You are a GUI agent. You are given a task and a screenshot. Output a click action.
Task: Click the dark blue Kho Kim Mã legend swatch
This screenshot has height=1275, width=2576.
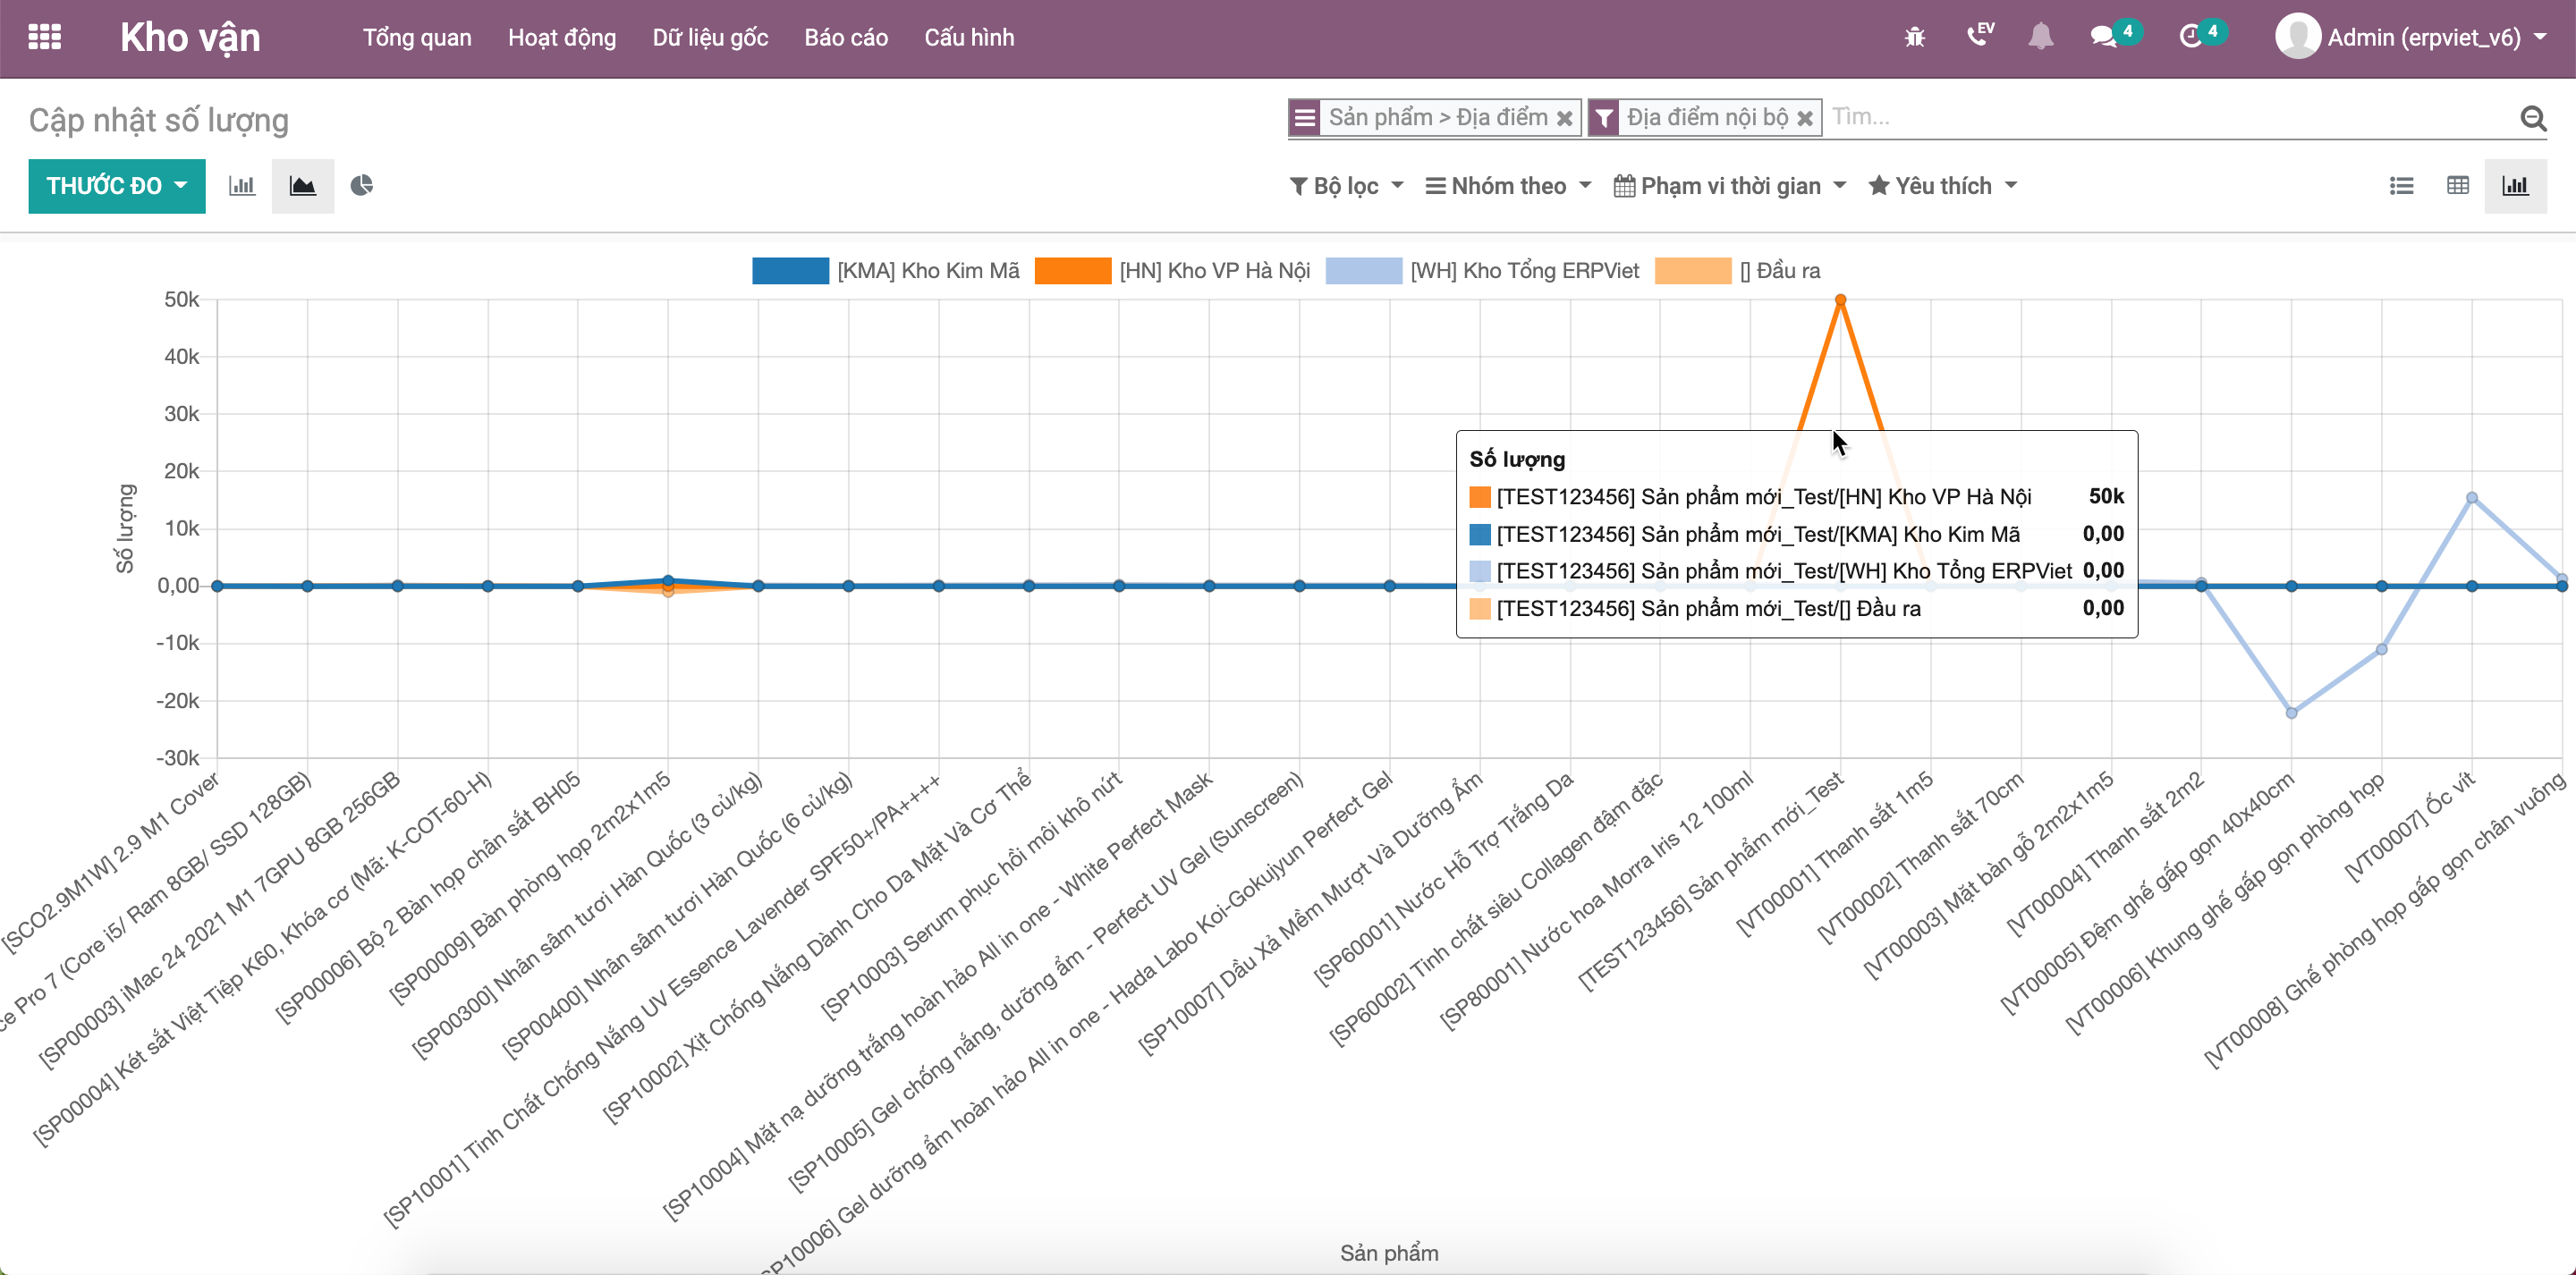(790, 271)
